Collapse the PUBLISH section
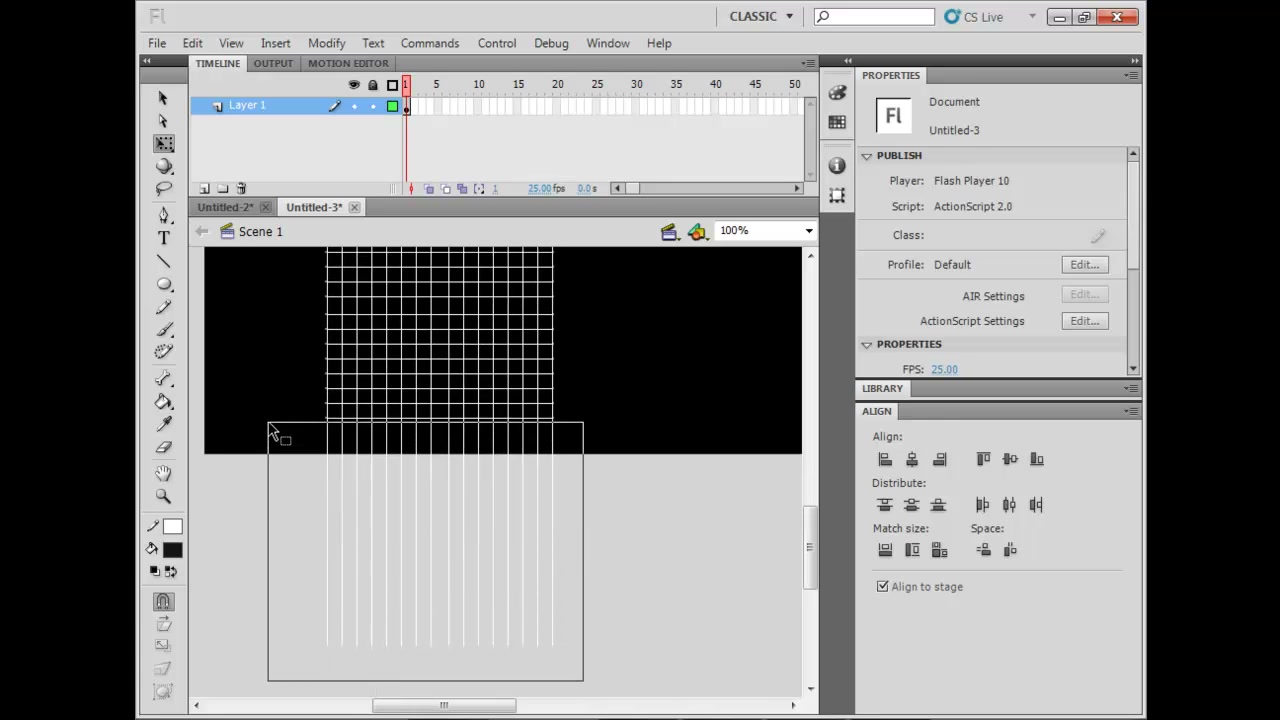The width and height of the screenshot is (1280, 720). 867,156
